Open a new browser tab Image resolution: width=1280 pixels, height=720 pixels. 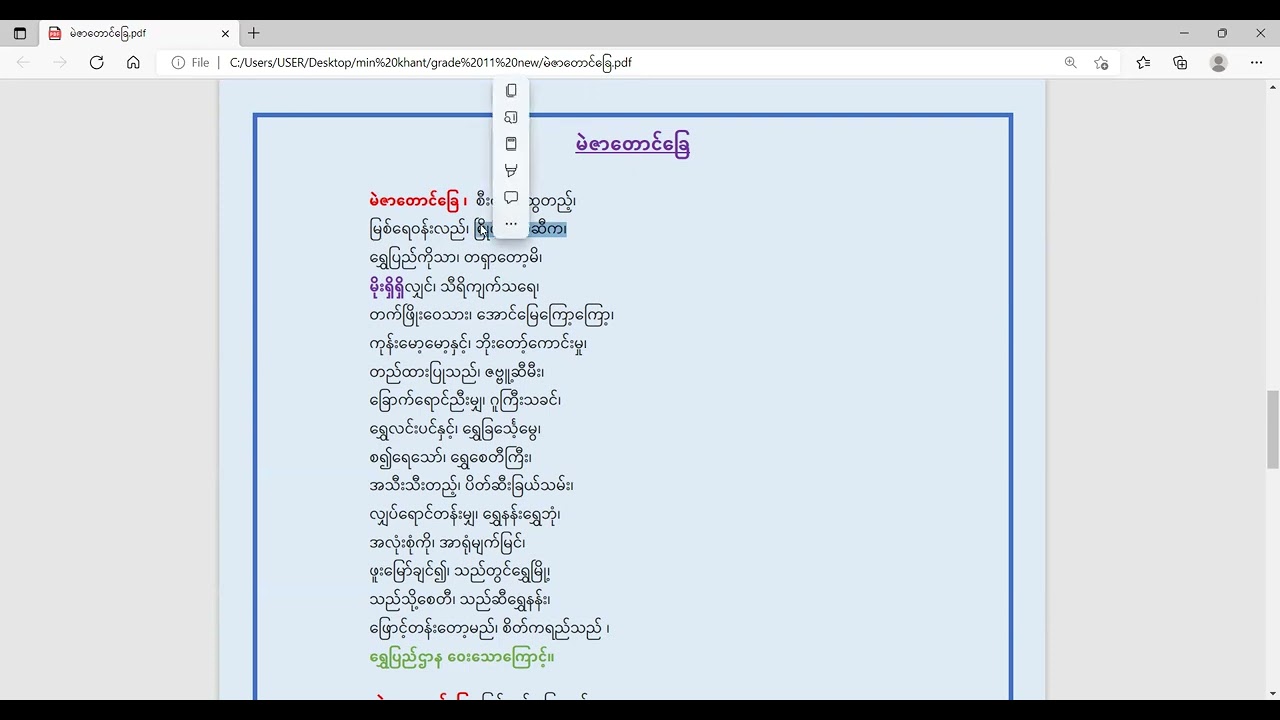pos(254,33)
